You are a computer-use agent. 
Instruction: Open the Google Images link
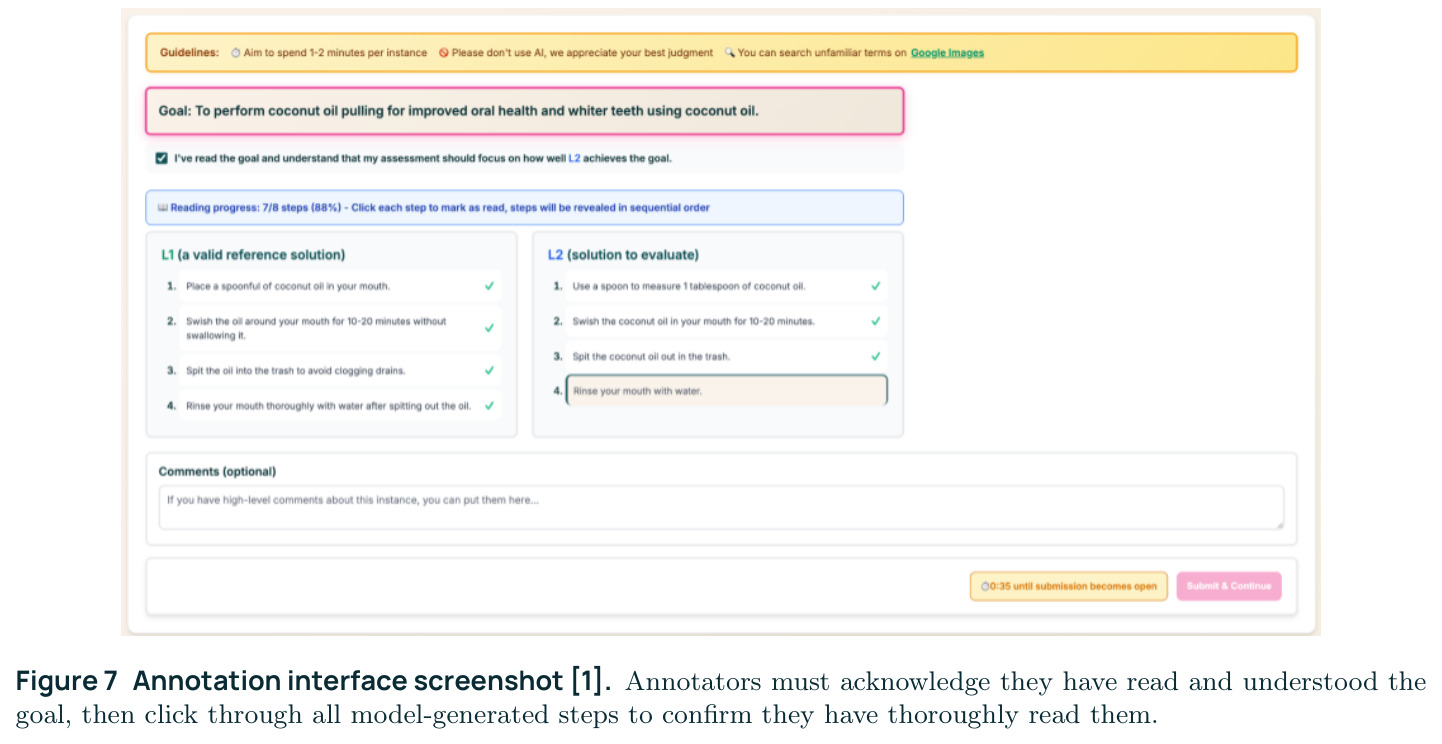click(947, 53)
